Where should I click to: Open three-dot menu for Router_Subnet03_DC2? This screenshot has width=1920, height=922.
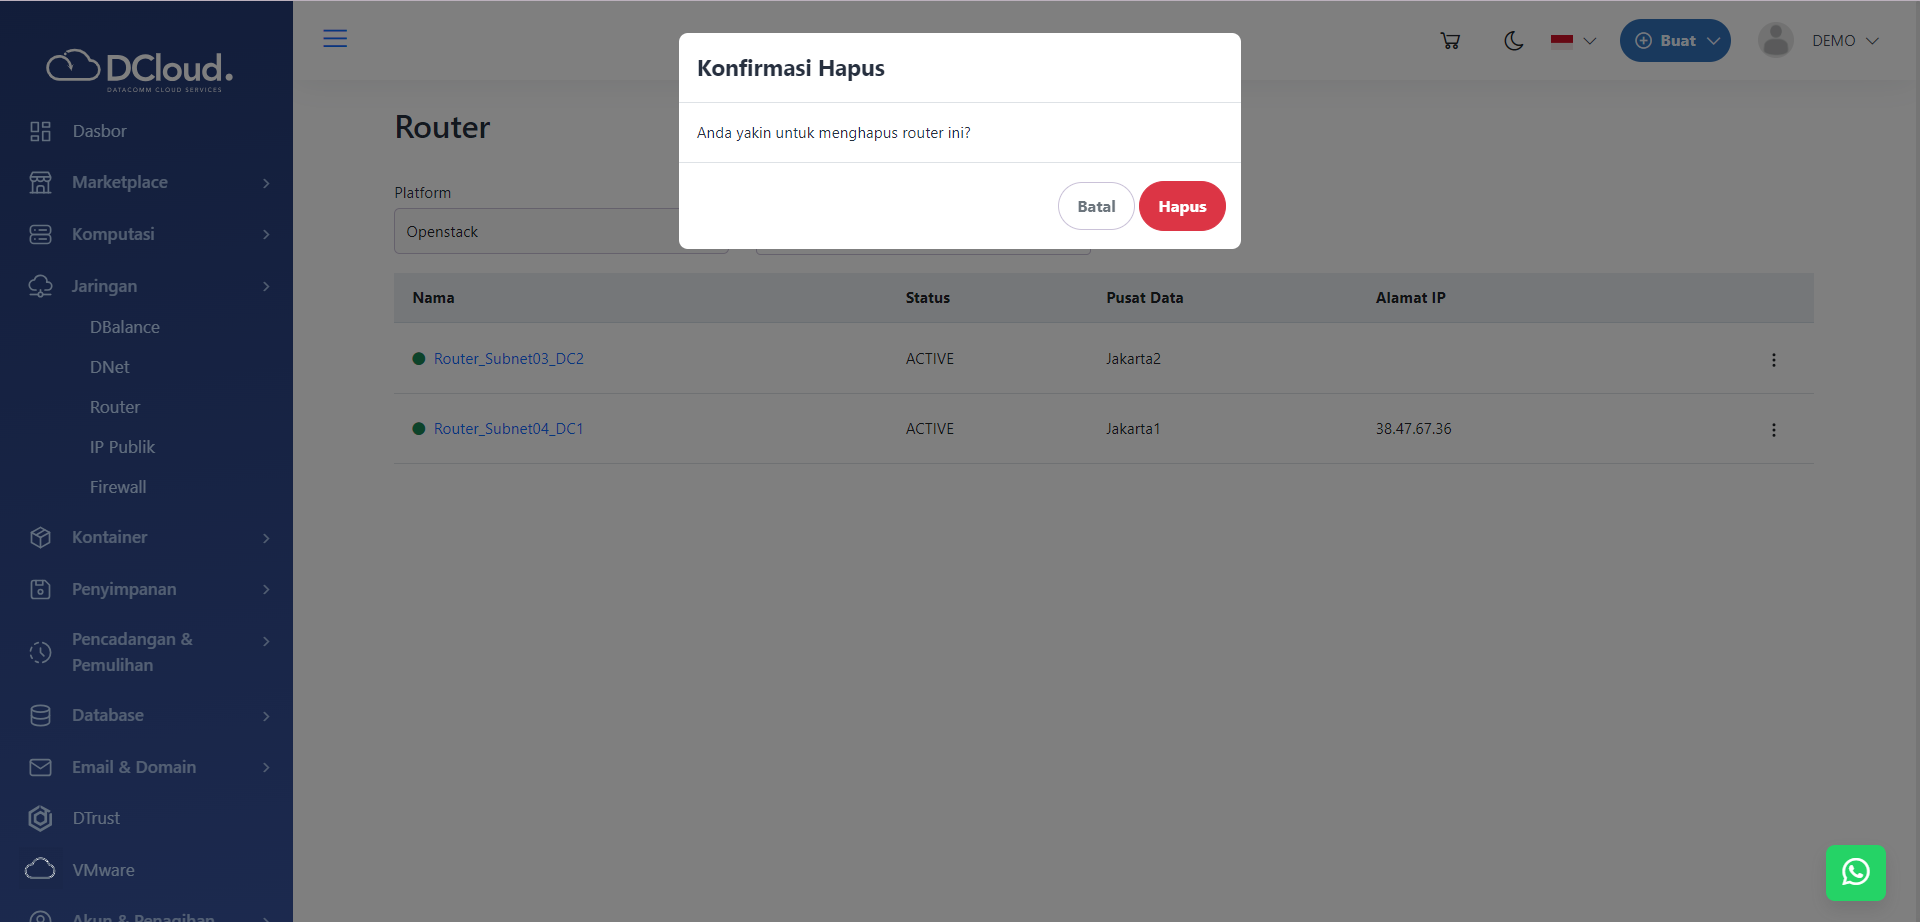1773,360
